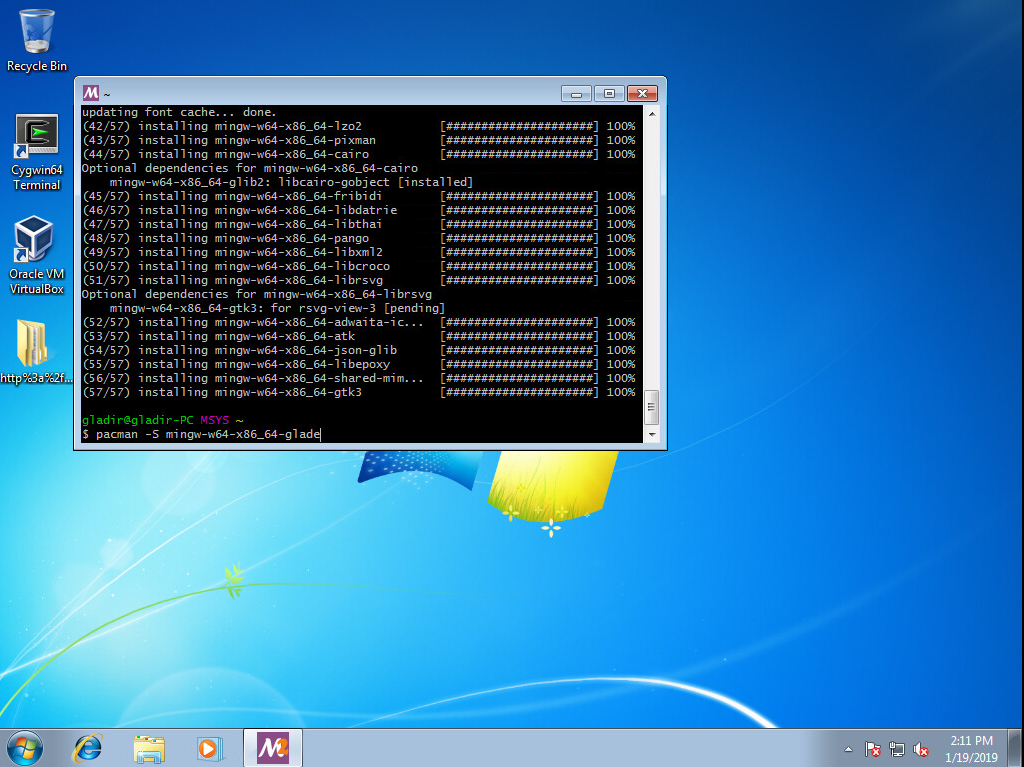The image size is (1024, 767).
Task: Click the terminal scrollbar up arrow
Action: click(652, 113)
